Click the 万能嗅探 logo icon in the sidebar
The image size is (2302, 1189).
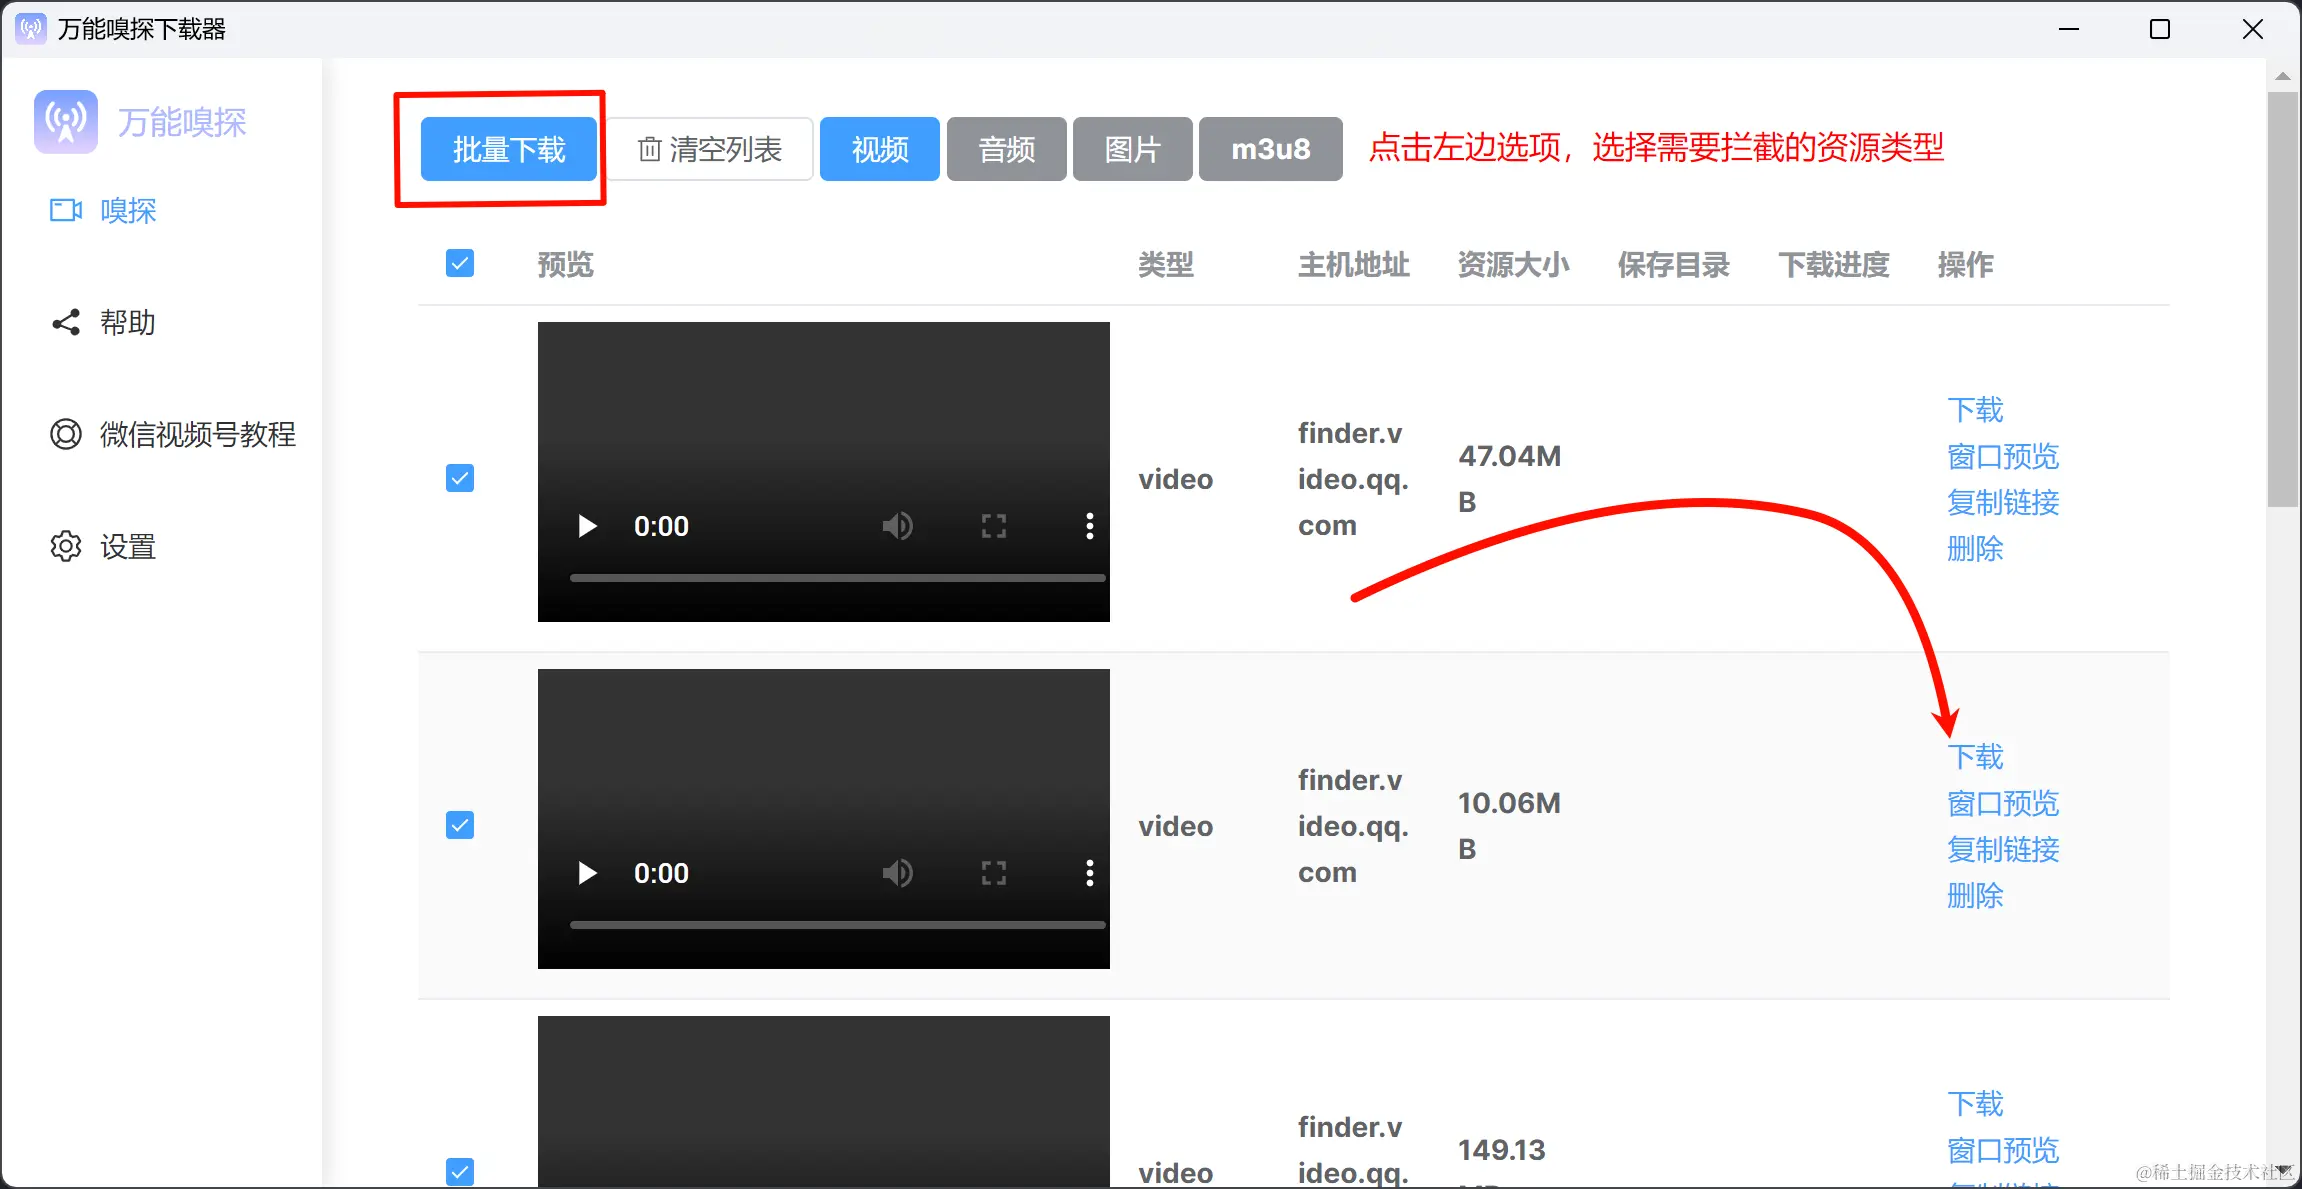(x=66, y=122)
